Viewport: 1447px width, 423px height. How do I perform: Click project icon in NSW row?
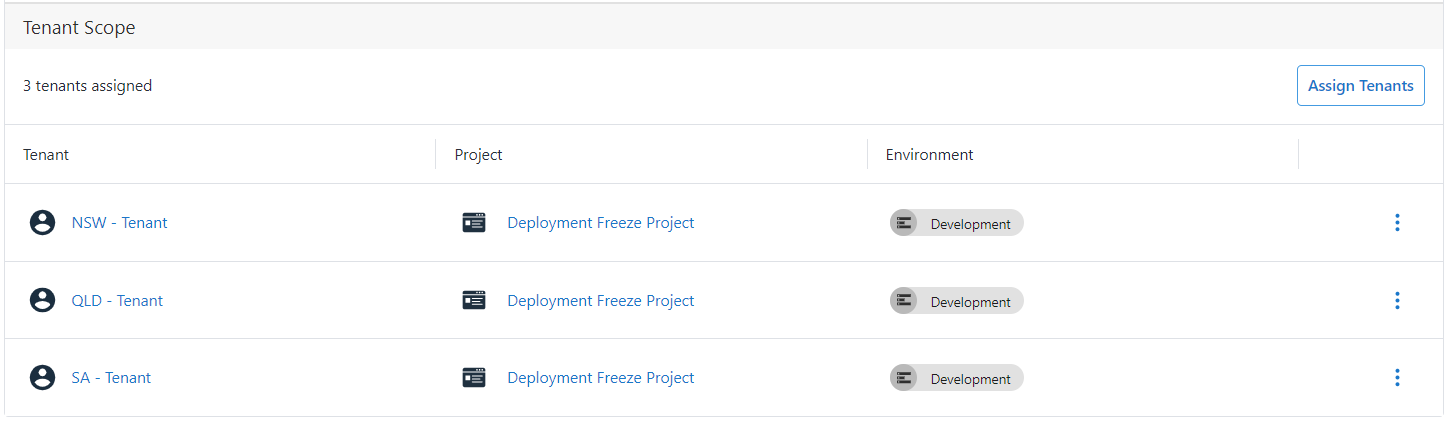[474, 223]
